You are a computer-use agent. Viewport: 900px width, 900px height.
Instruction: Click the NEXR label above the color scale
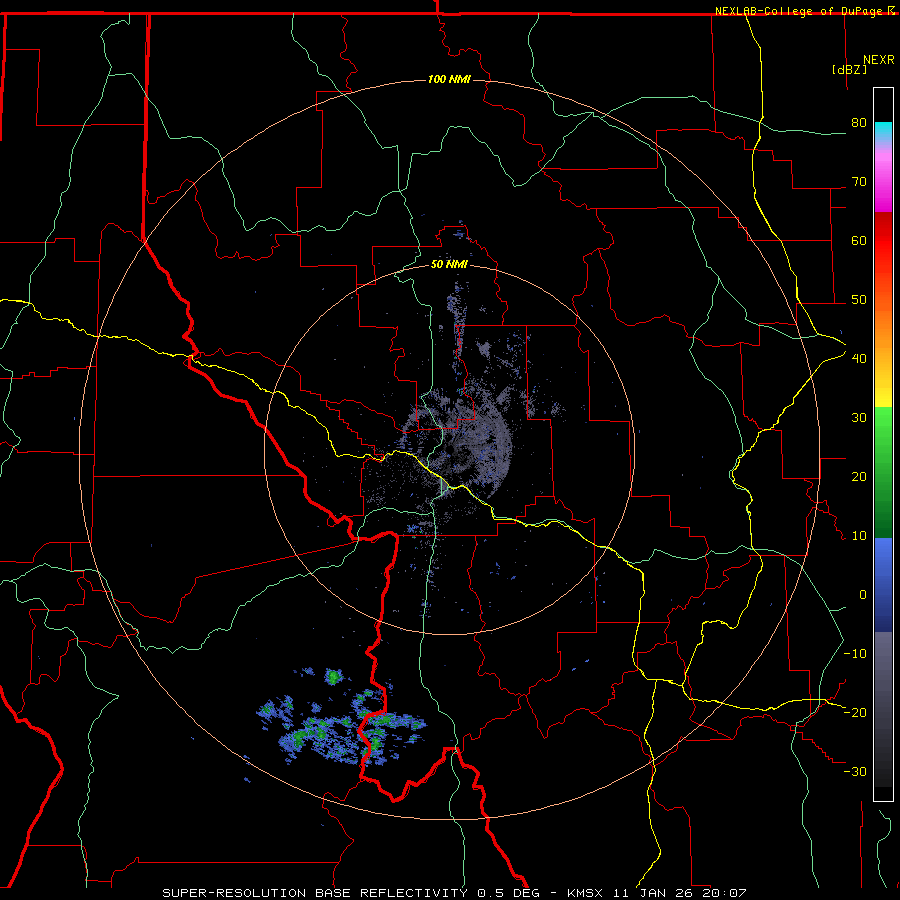click(879, 60)
